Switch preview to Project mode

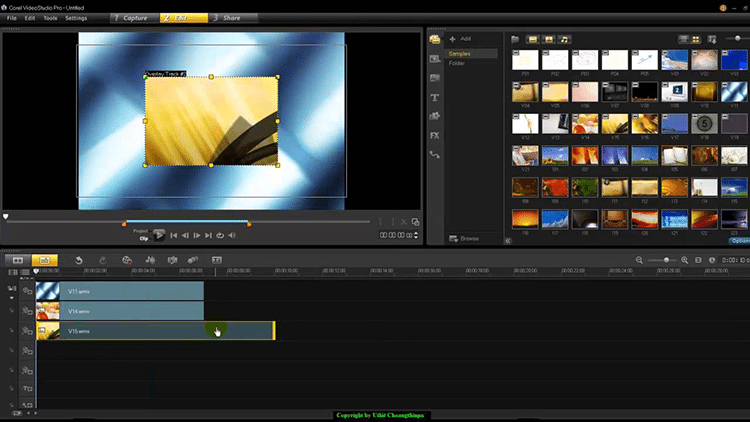(141, 231)
